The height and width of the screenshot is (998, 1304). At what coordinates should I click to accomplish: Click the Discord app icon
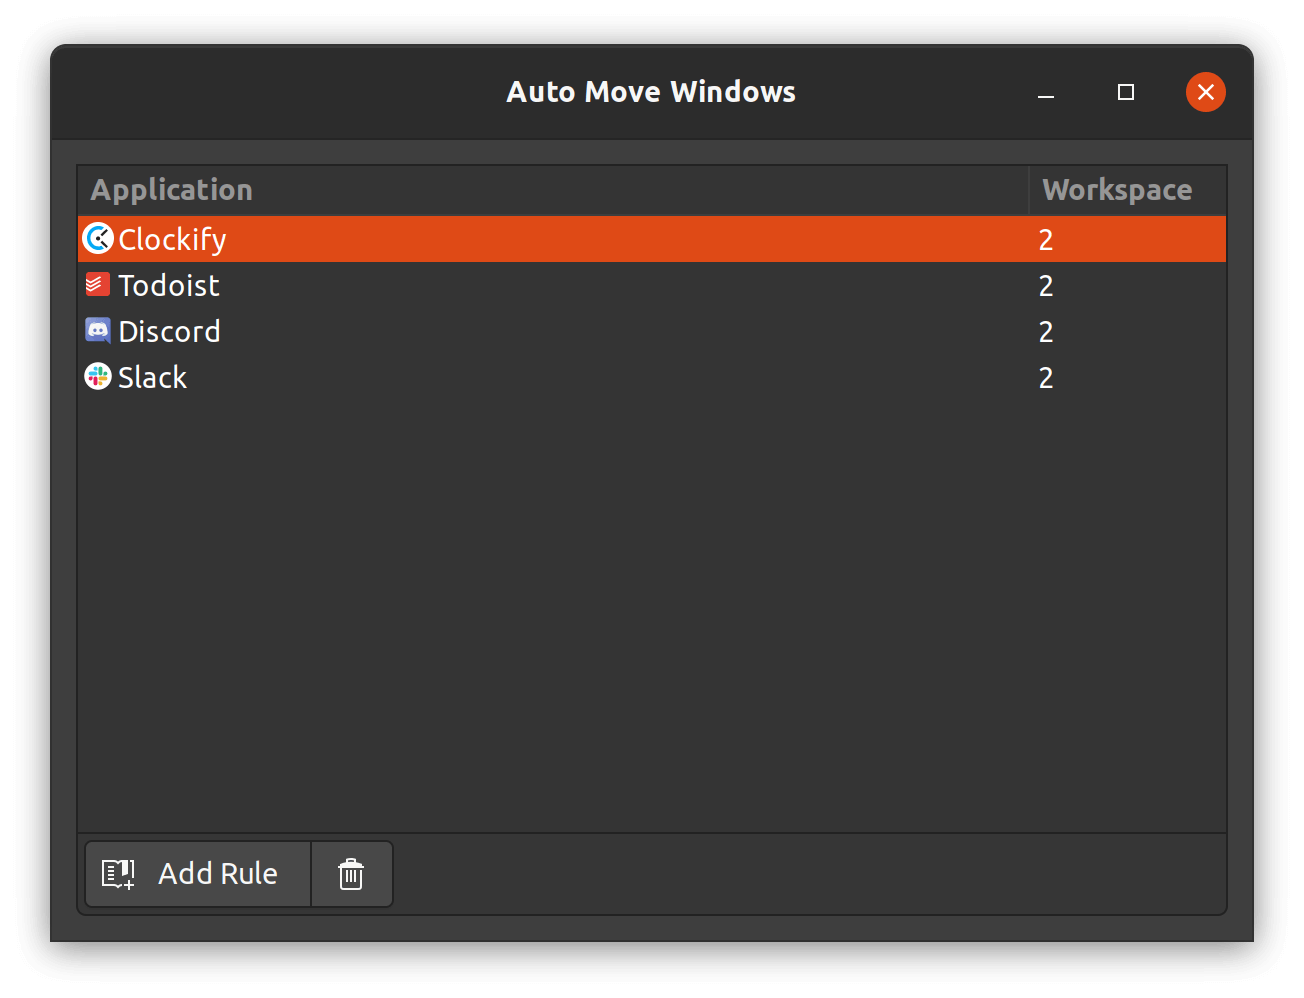(98, 331)
